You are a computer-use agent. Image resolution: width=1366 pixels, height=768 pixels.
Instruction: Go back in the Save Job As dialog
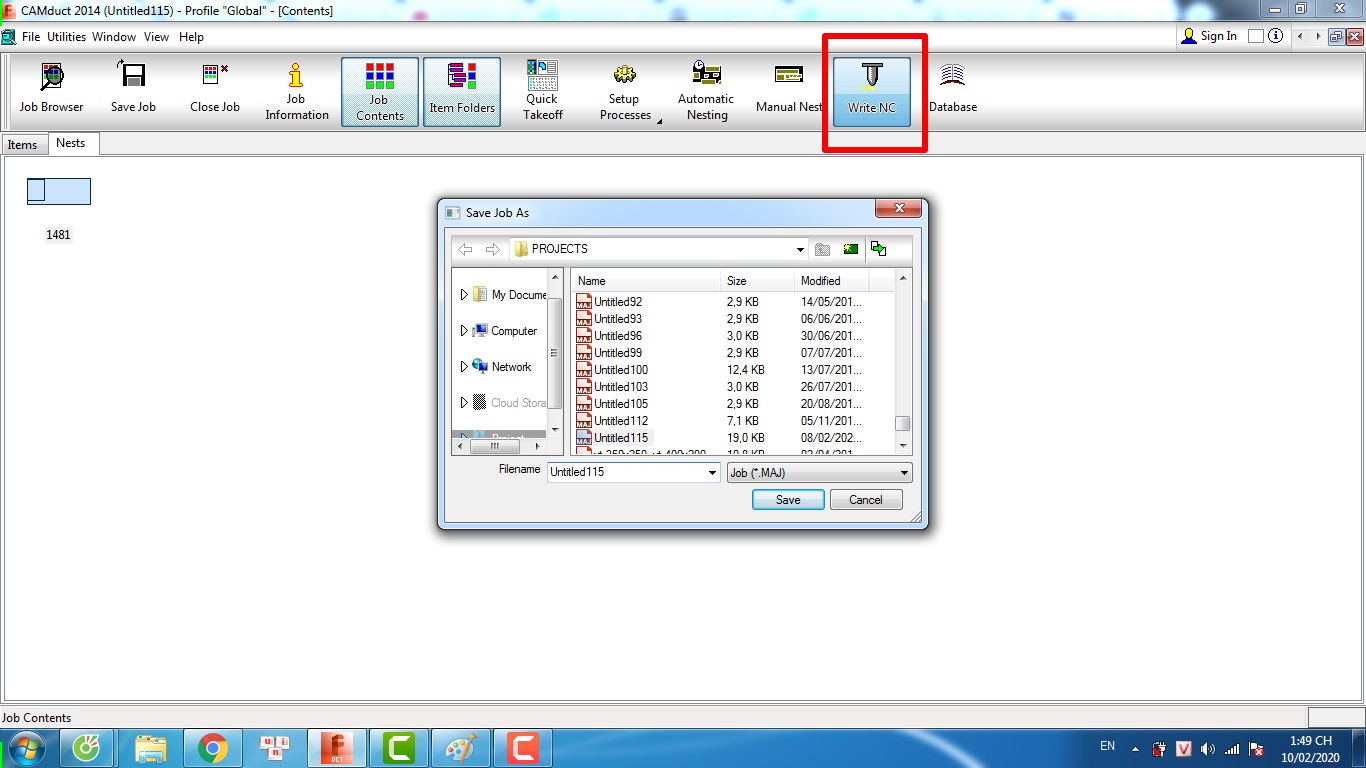(465, 249)
